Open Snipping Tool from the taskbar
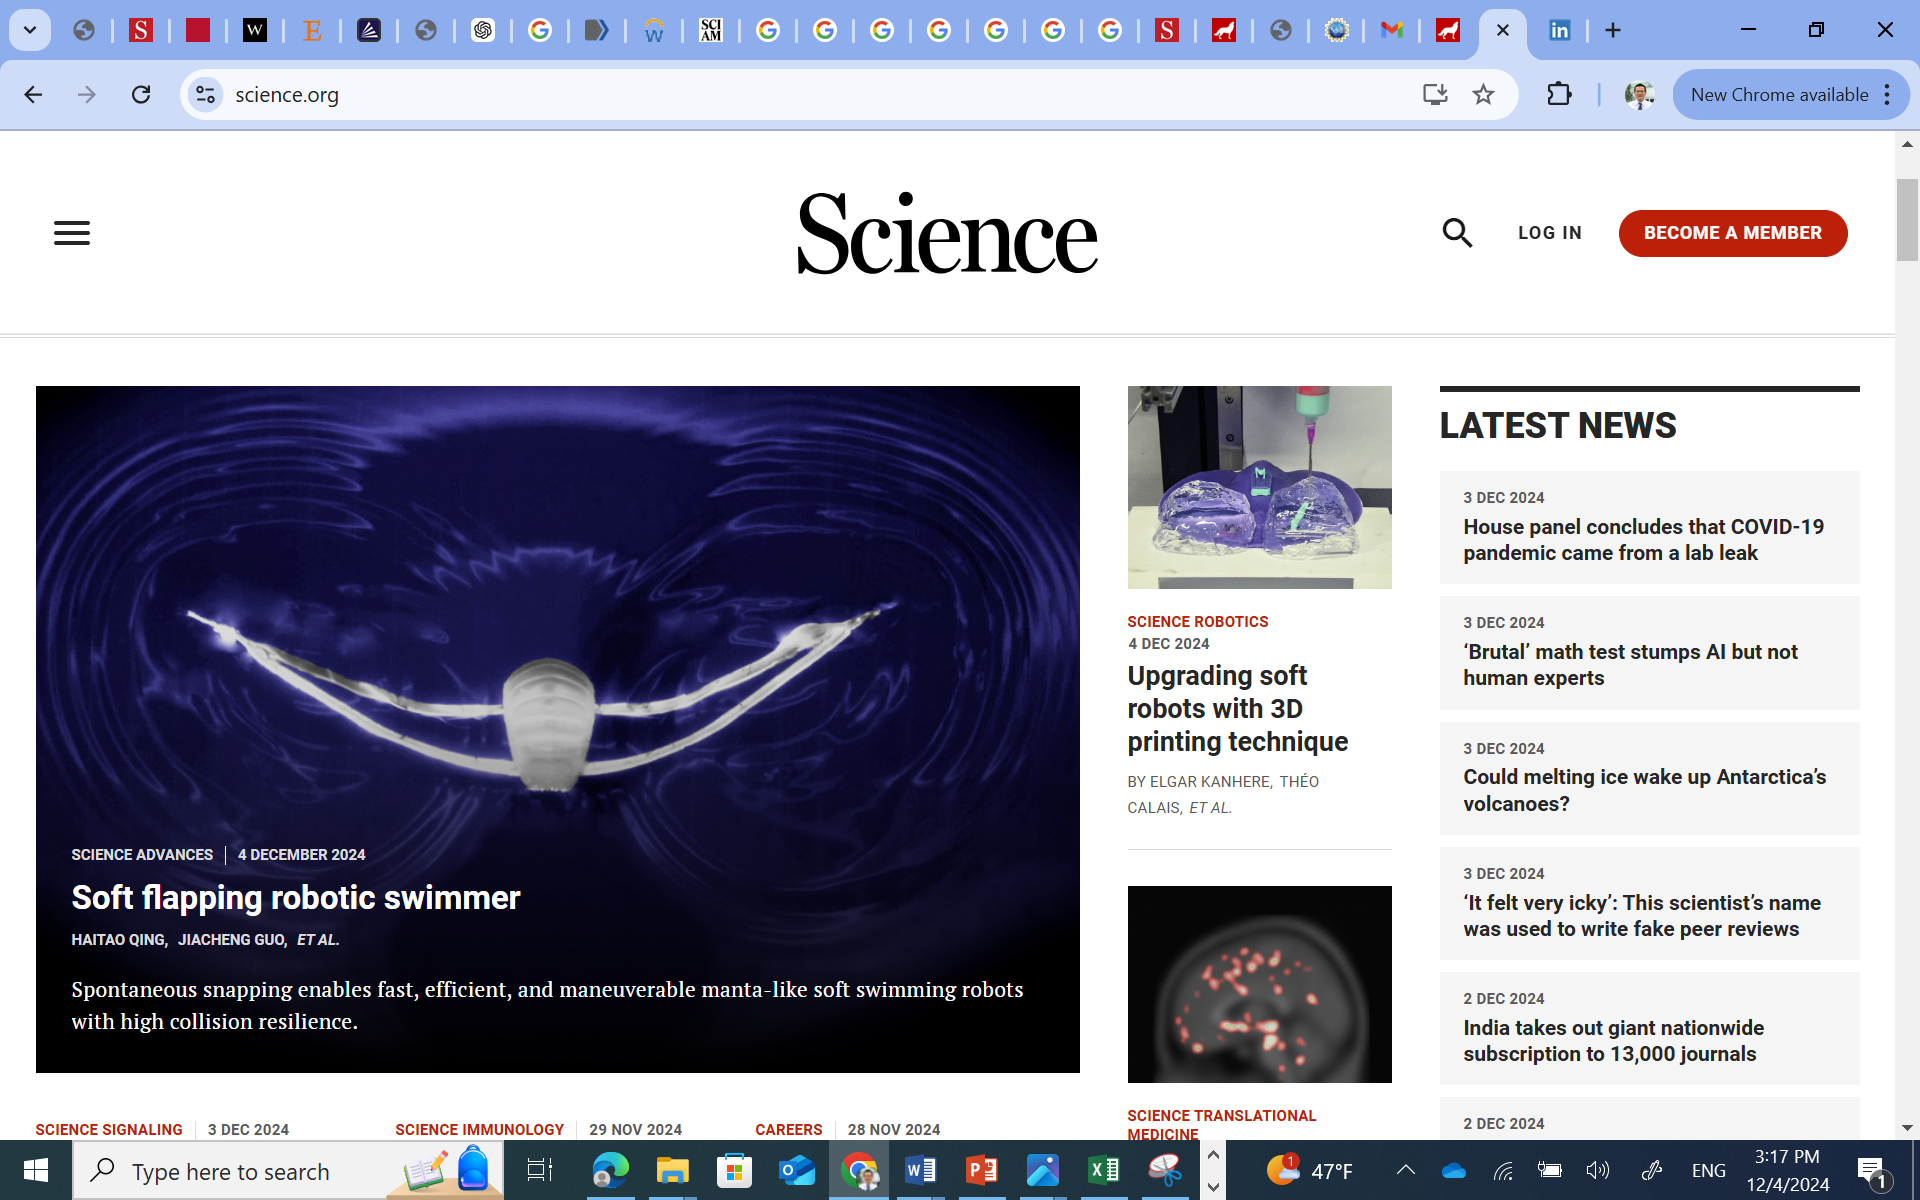1920x1200 pixels. 1165,1170
